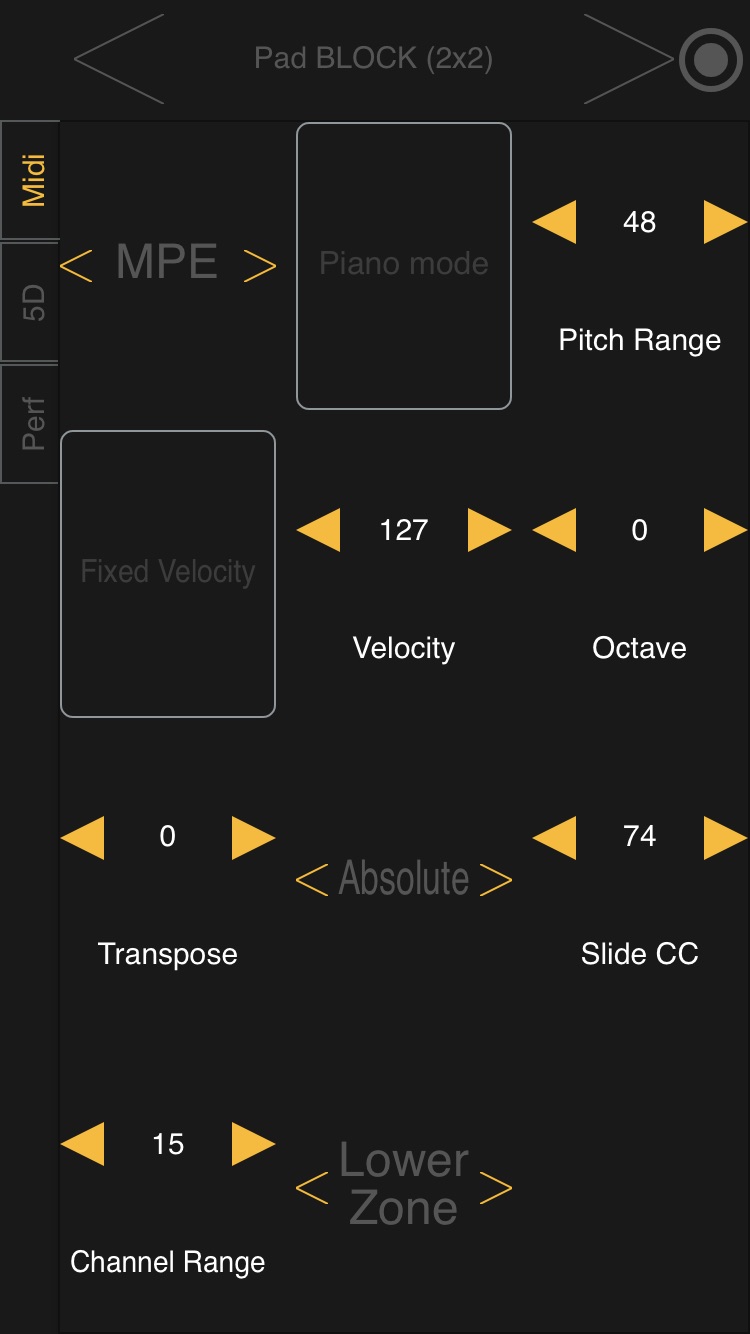
Task: Decrease the Octave below zero
Action: (x=556, y=531)
